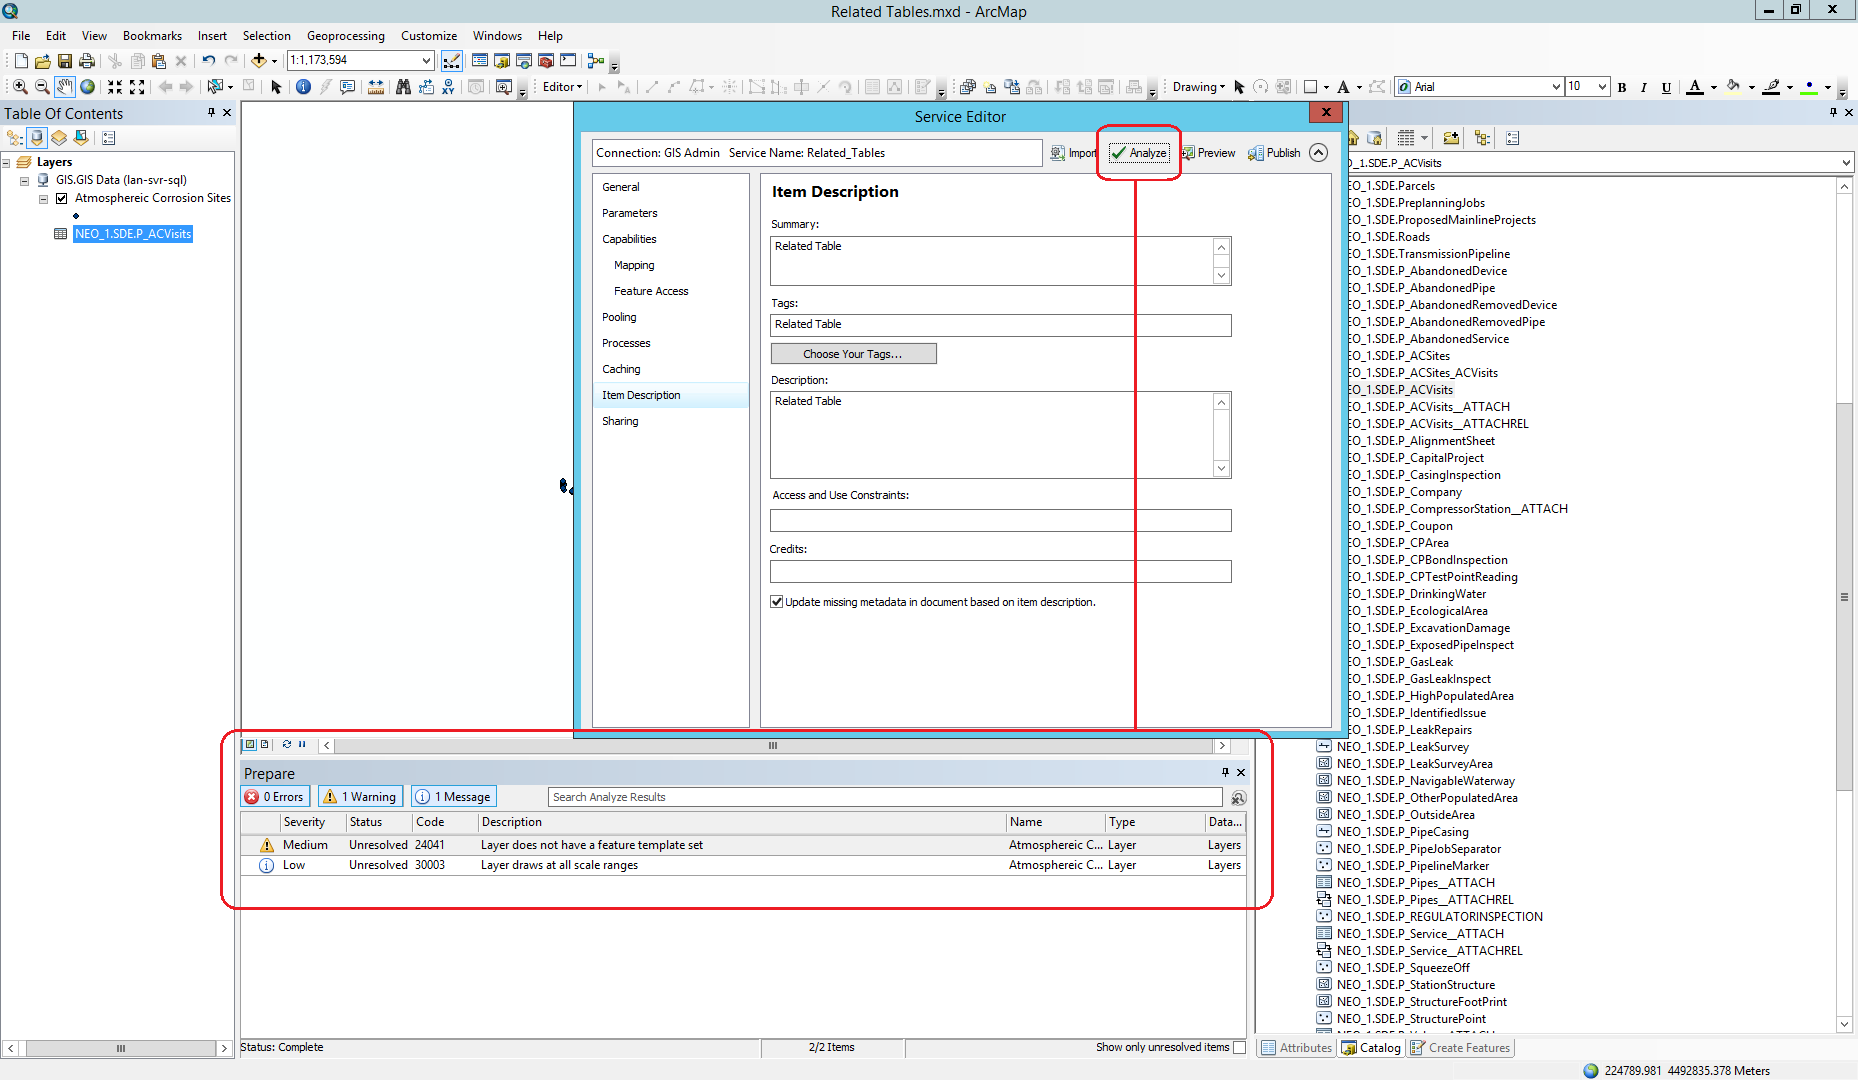
Task: Open the Editor dropdown menu
Action: [x=562, y=87]
